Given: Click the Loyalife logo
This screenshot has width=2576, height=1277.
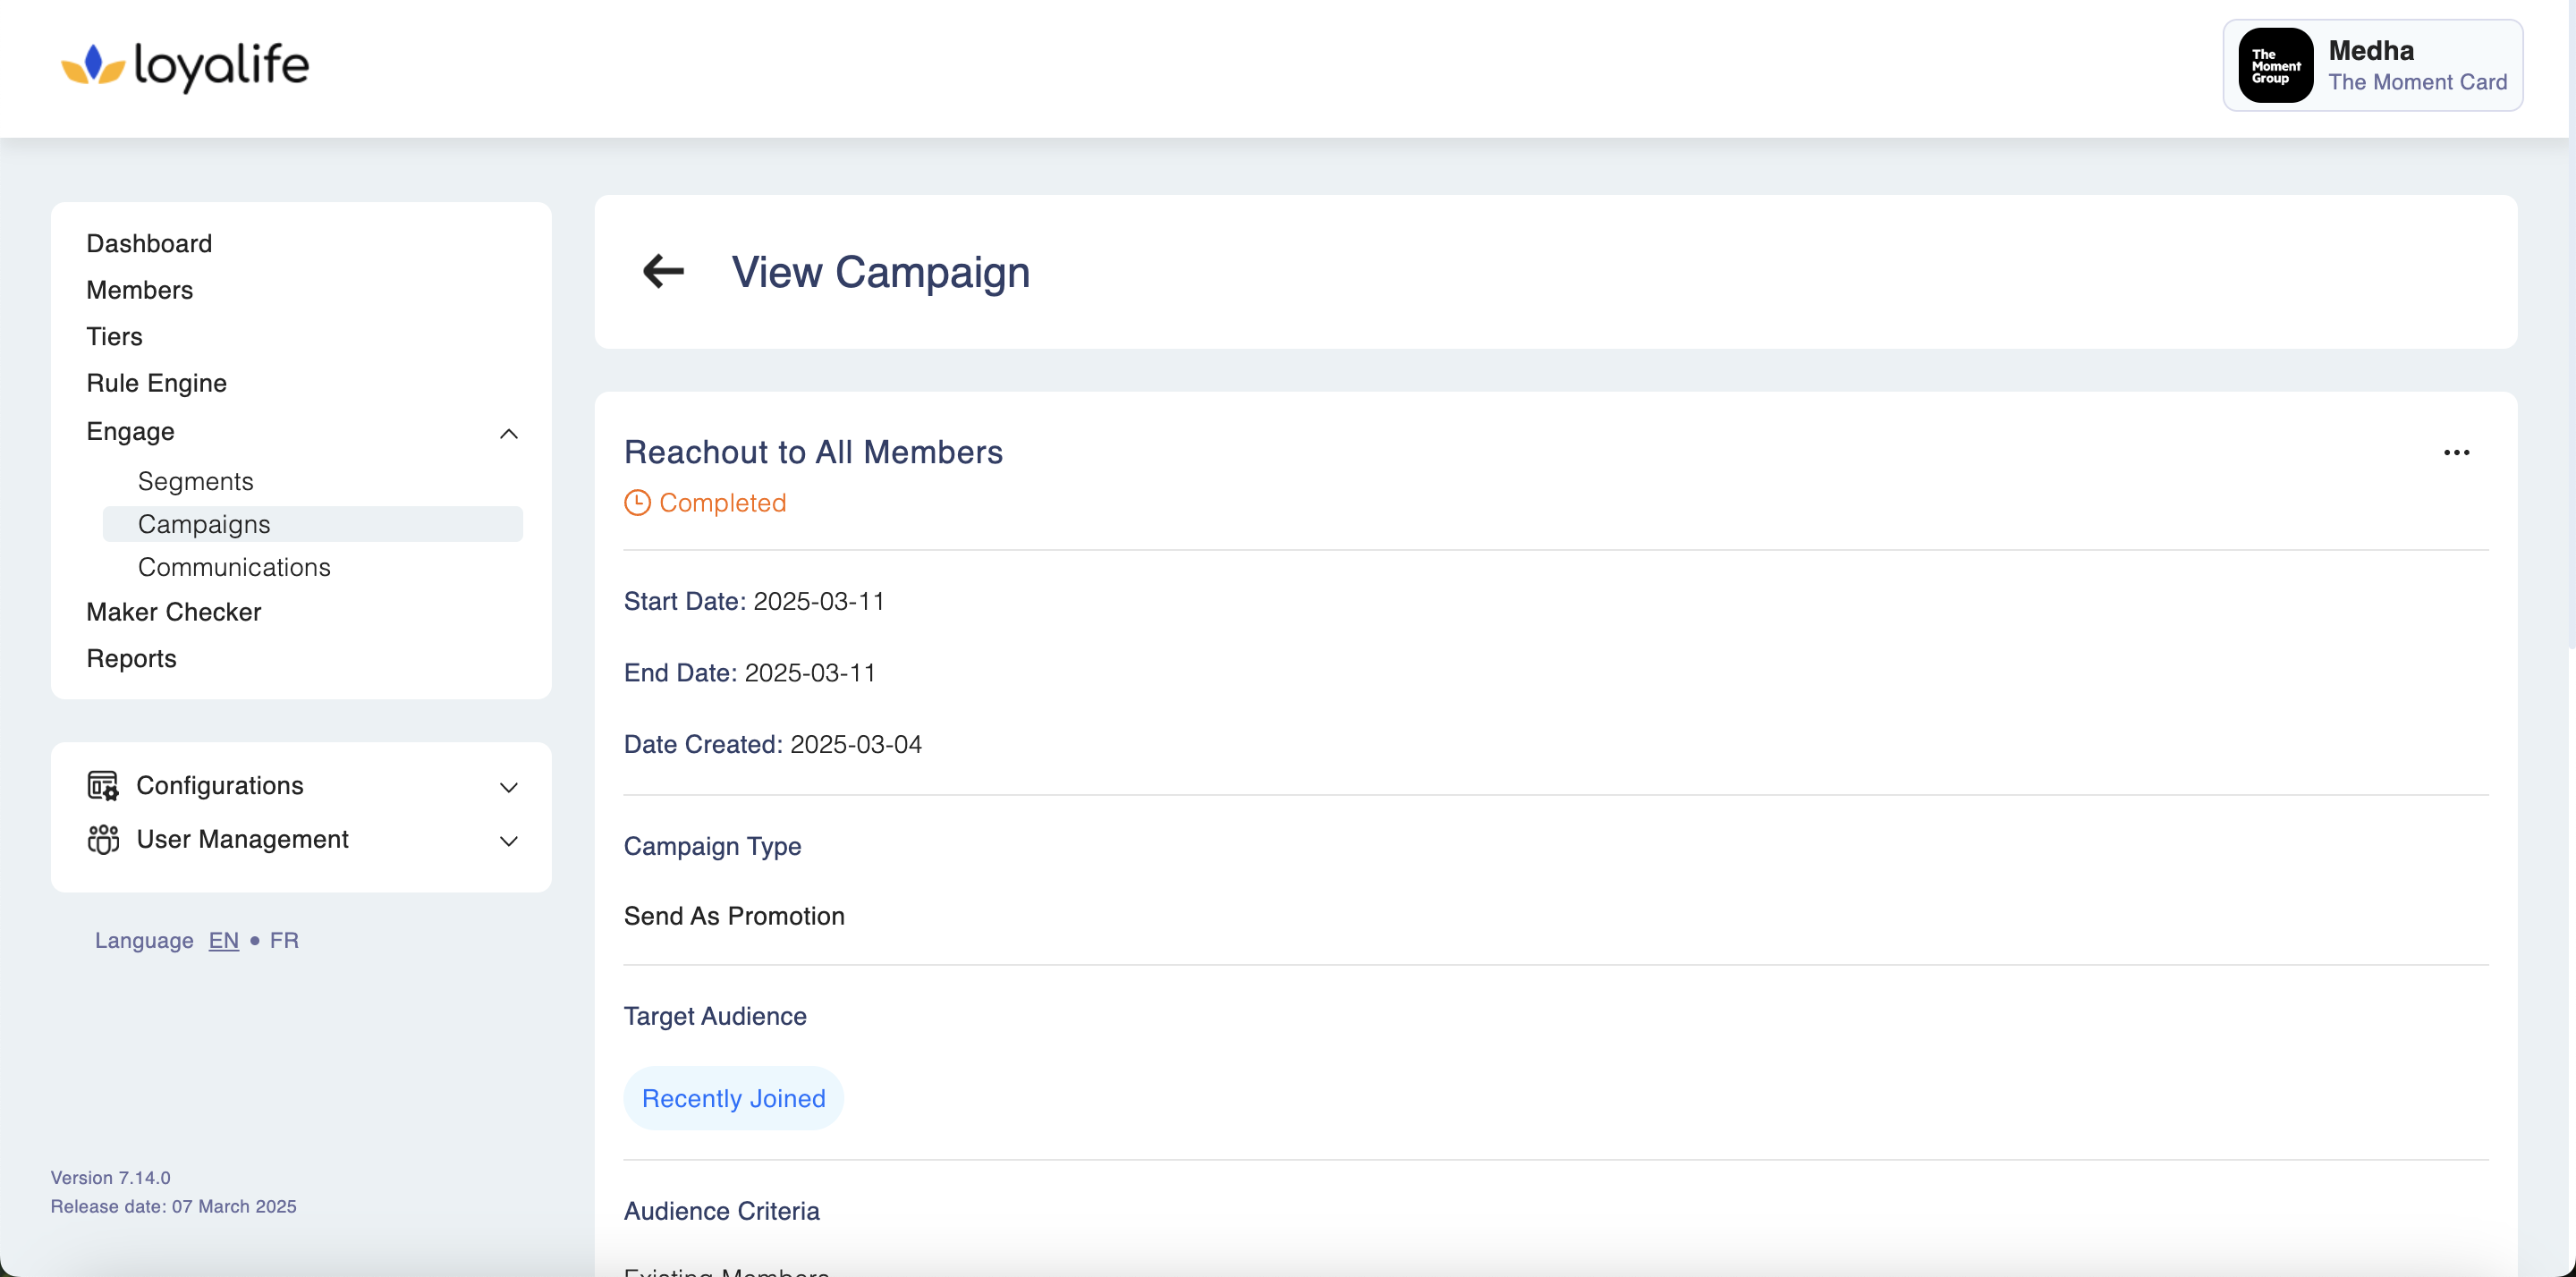Looking at the screenshot, I should [x=185, y=66].
